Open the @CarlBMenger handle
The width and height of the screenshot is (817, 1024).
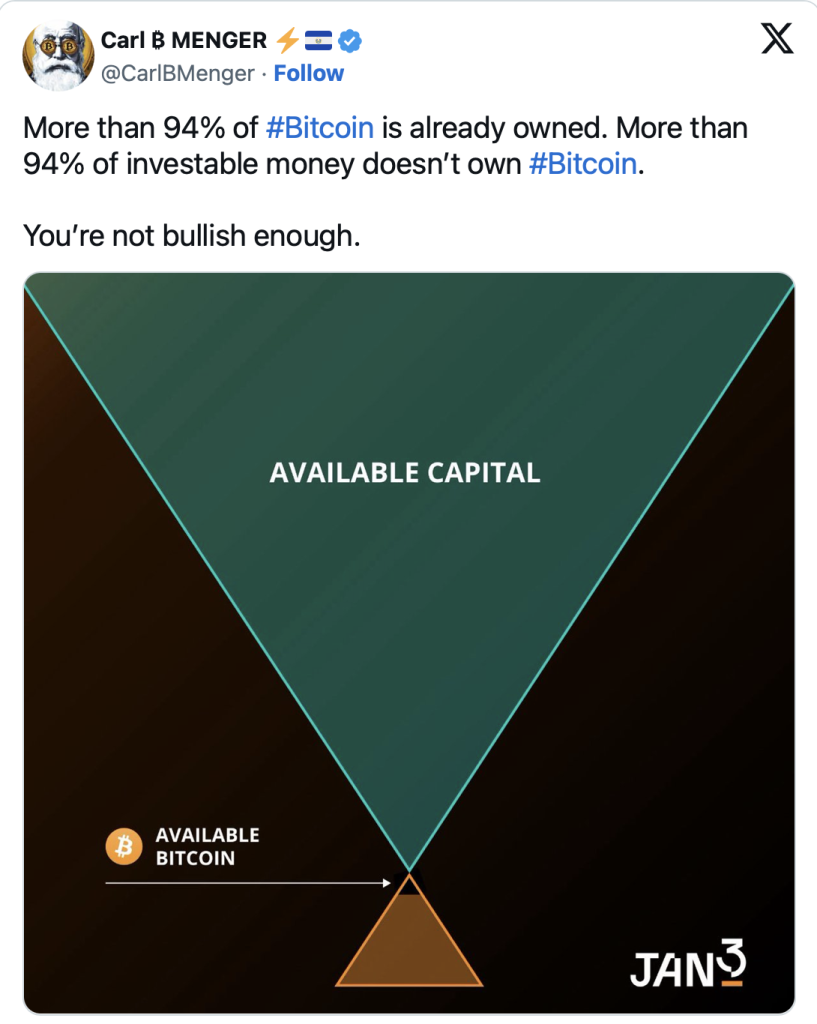pos(177,73)
